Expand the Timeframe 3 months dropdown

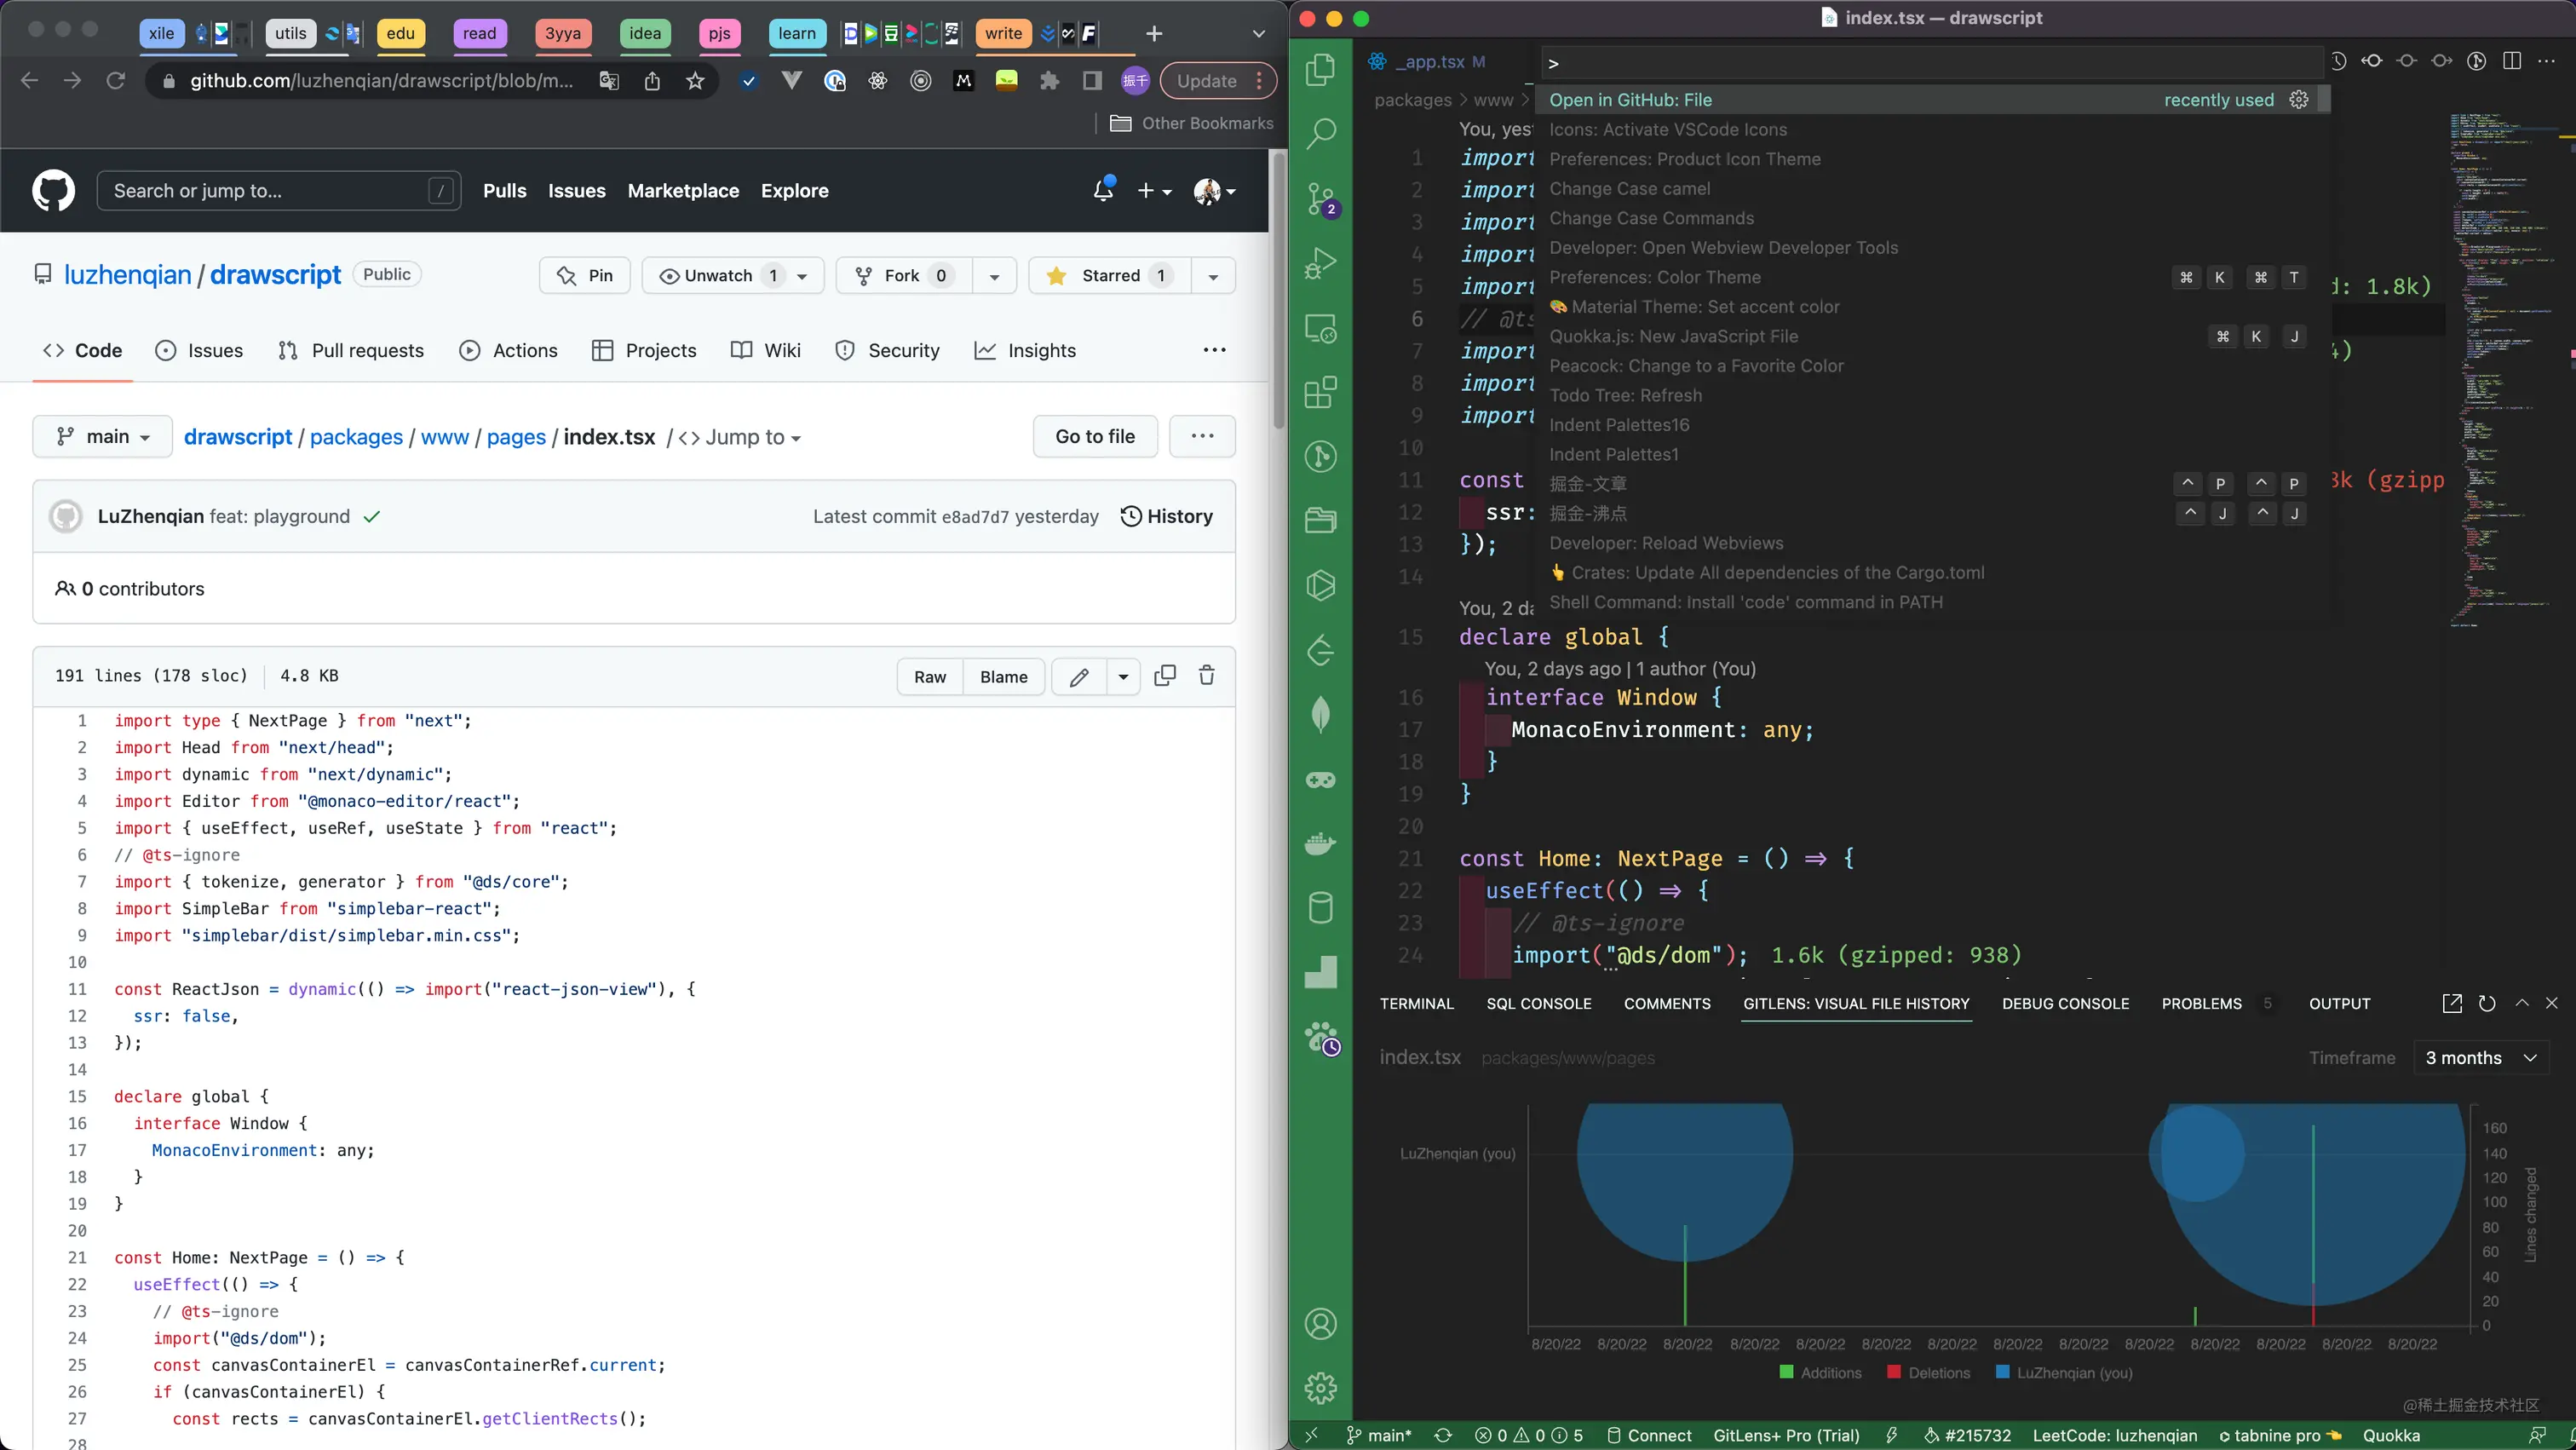click(x=2480, y=1058)
